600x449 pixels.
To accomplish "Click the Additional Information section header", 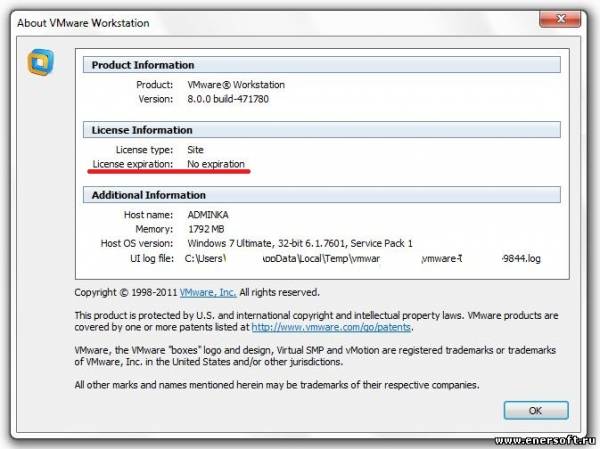I will [322, 195].
